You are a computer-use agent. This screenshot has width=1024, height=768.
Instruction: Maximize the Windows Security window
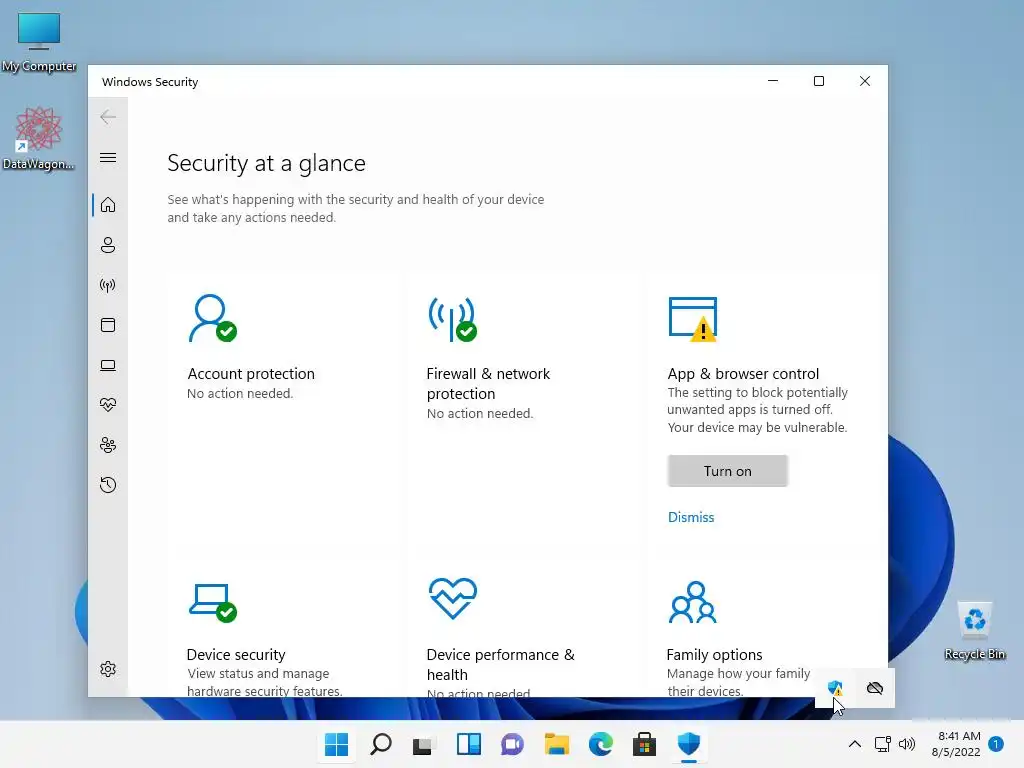click(x=818, y=81)
